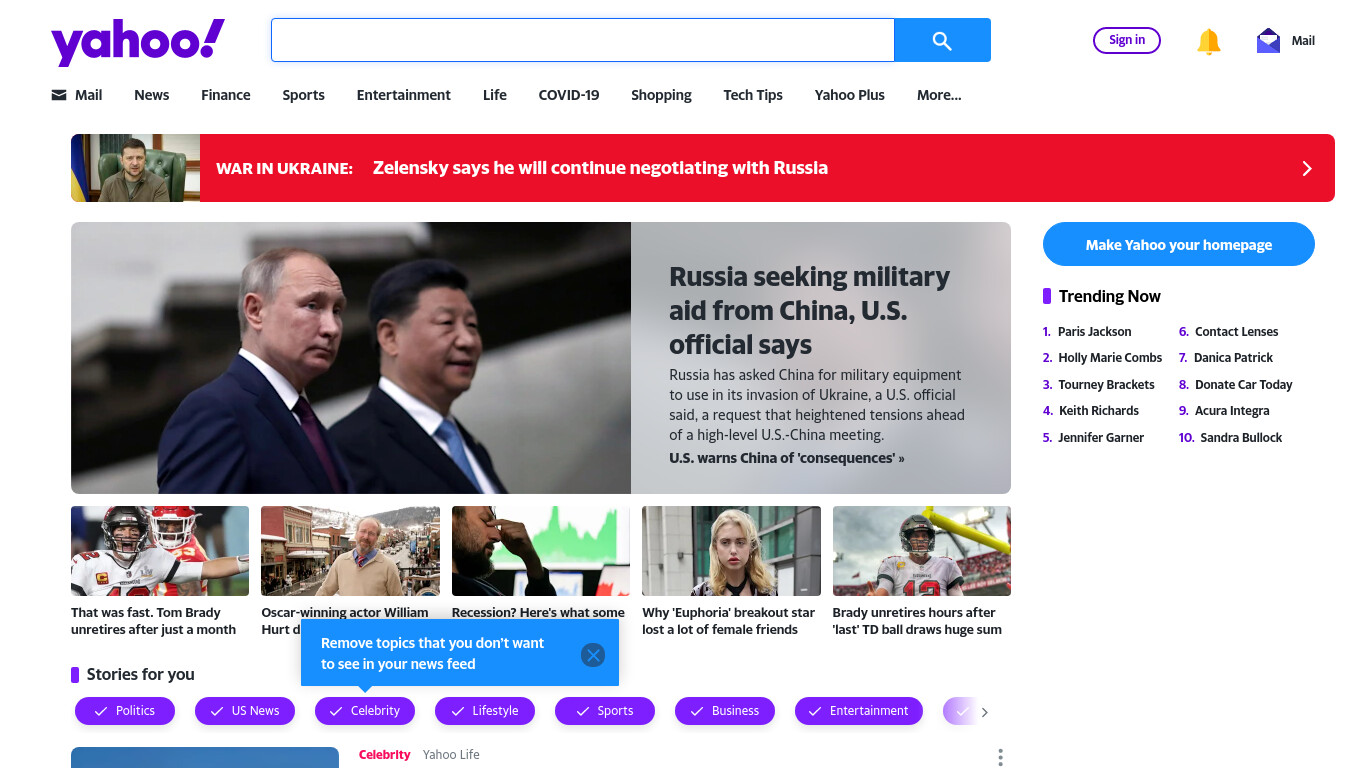Click the Yahoo Life source label

(x=451, y=755)
